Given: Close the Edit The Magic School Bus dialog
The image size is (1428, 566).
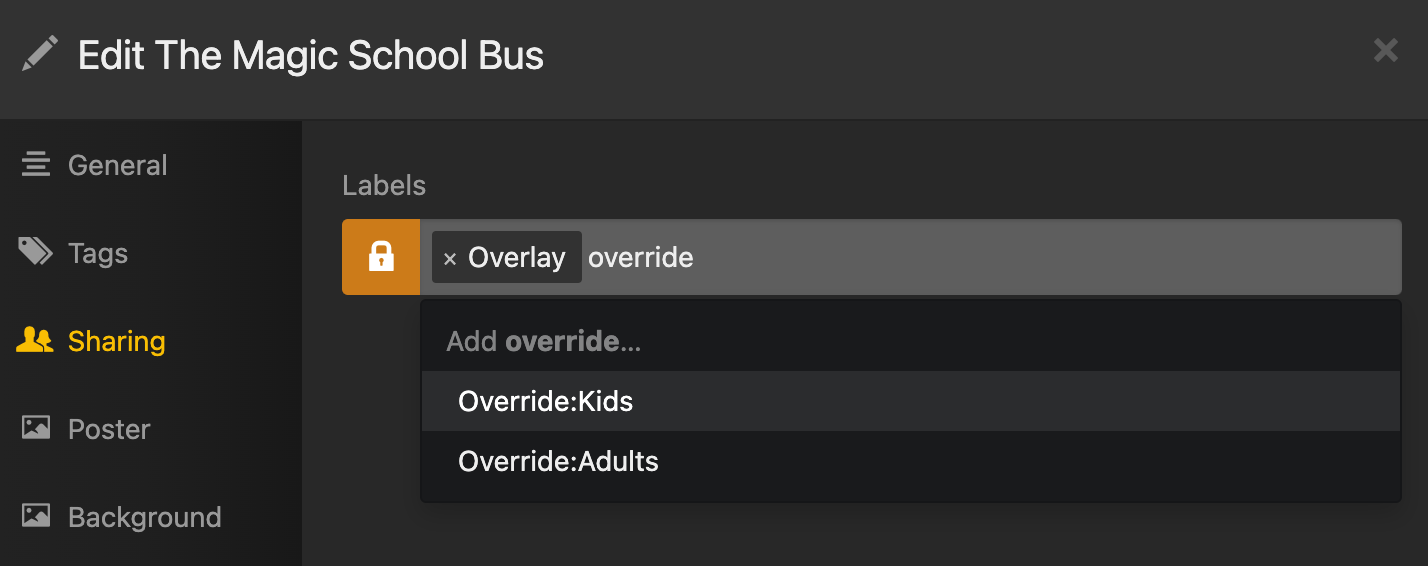Looking at the screenshot, I should (x=1386, y=50).
